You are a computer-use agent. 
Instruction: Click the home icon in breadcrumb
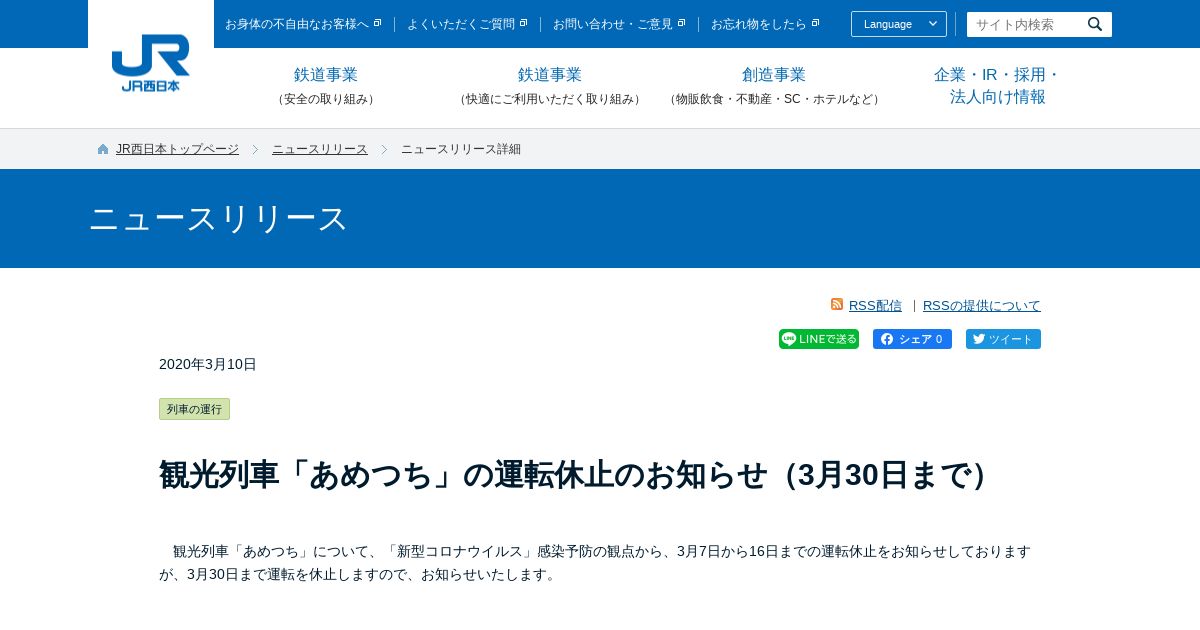coord(103,149)
